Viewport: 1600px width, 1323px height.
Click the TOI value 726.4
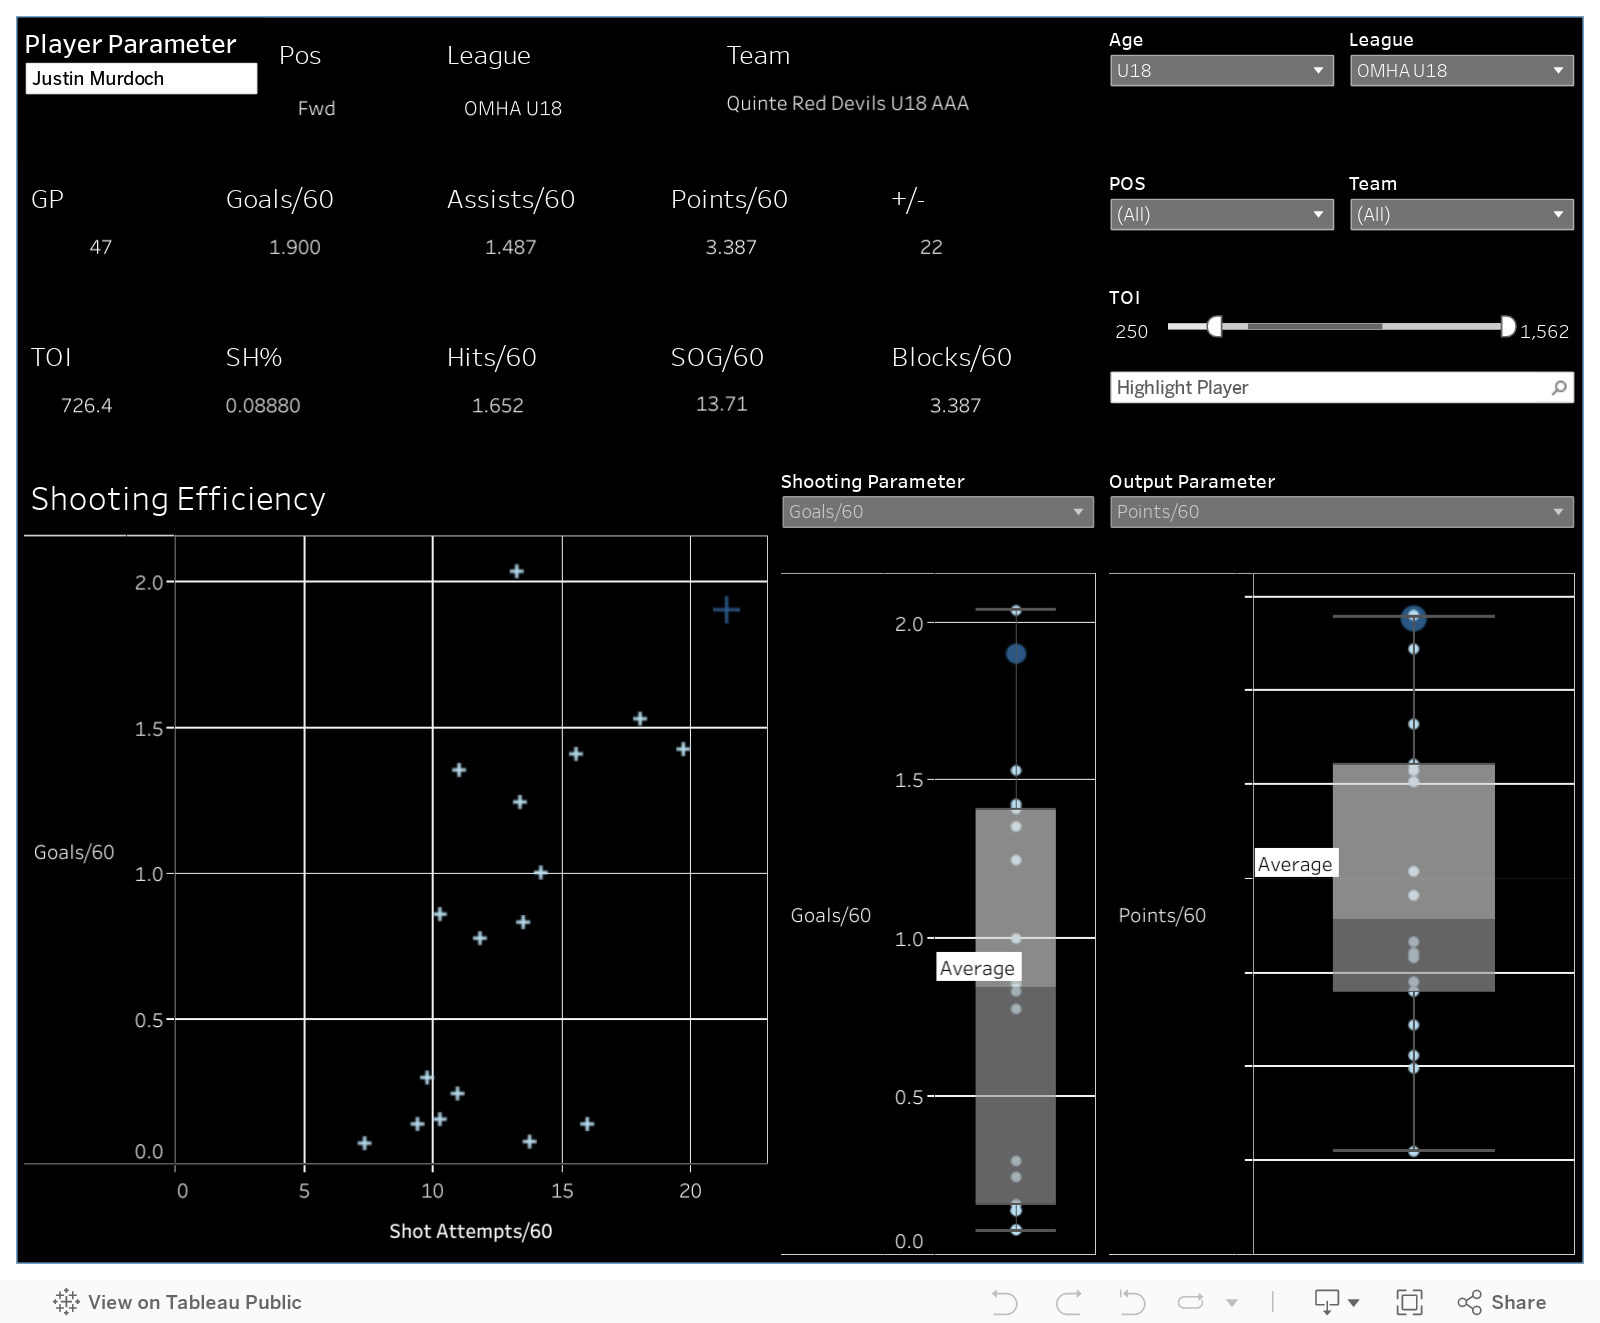87,405
